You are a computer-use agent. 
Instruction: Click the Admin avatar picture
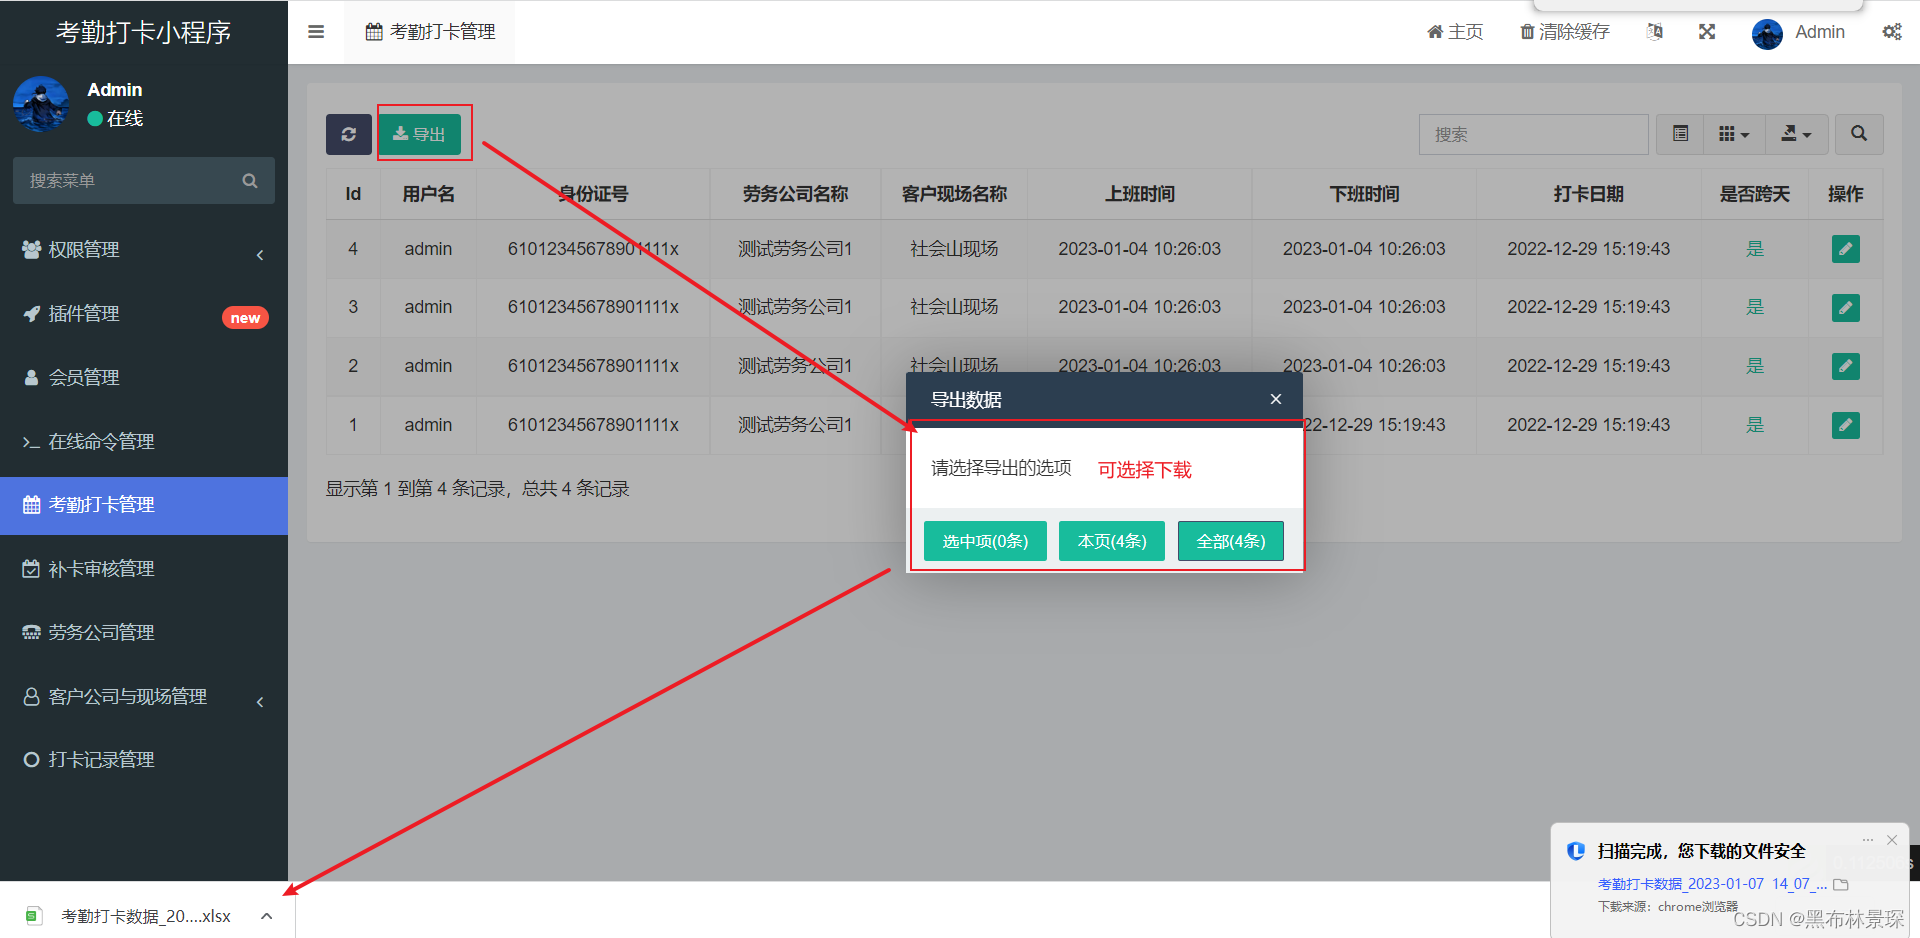click(x=1767, y=33)
